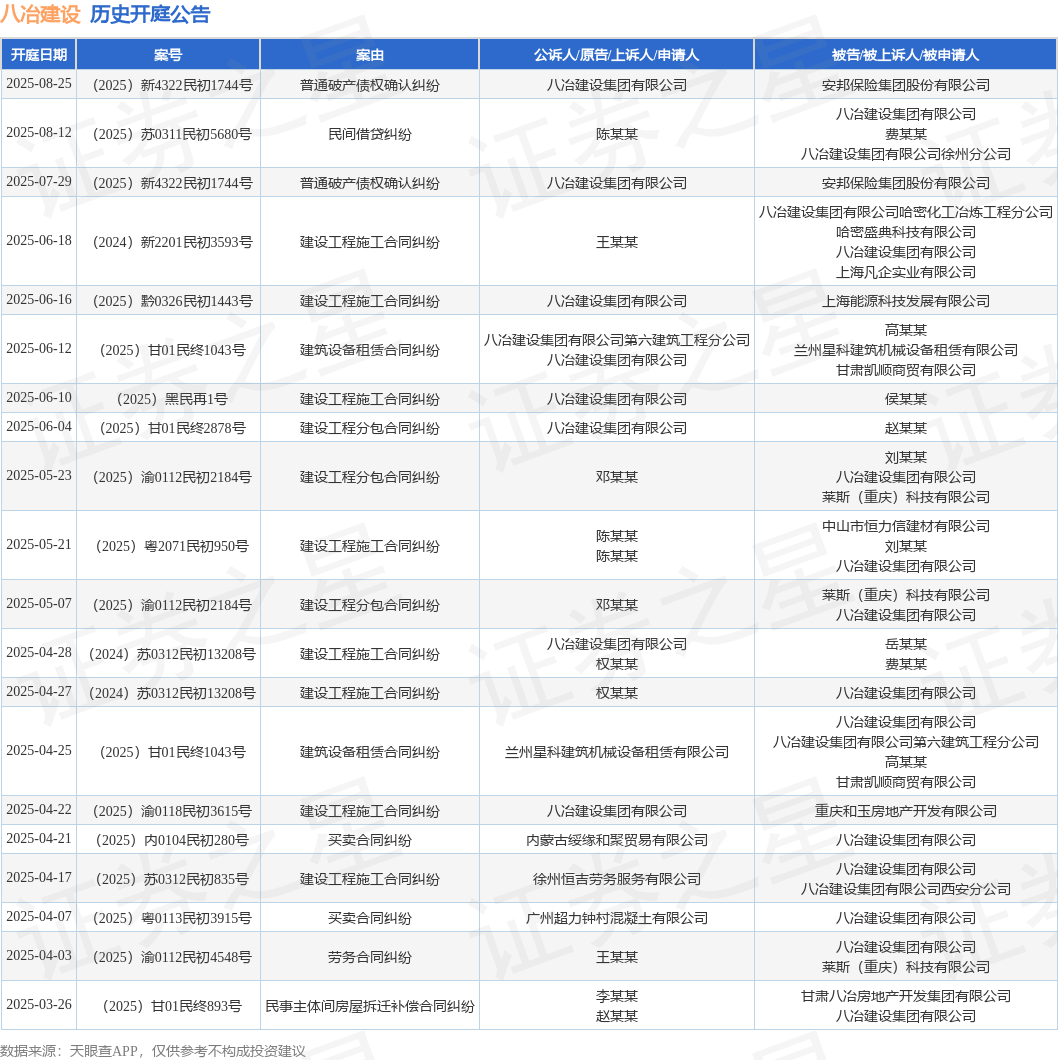Click the 民事主体间房屋拆迁补偿合同纠纷 cell
The width and height of the screenshot is (1058, 1060).
click(370, 1007)
